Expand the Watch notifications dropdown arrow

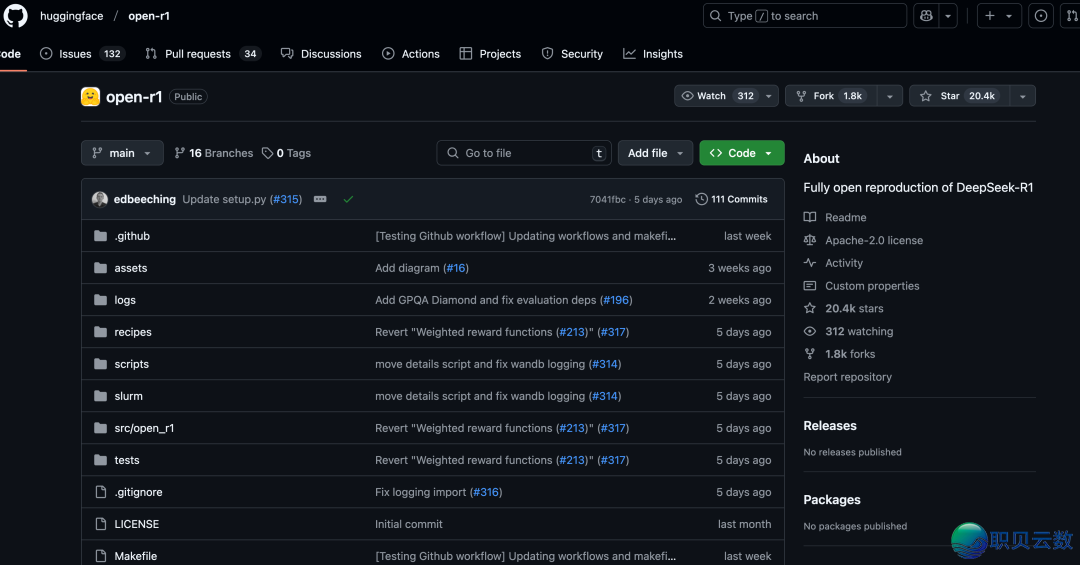coord(769,96)
